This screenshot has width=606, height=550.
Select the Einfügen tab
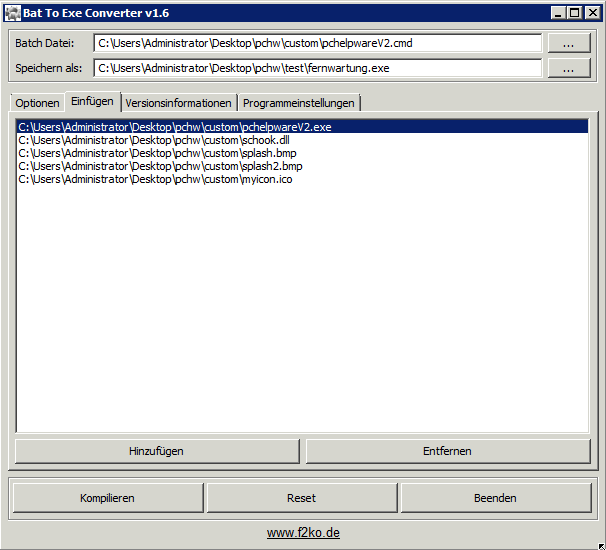92,102
